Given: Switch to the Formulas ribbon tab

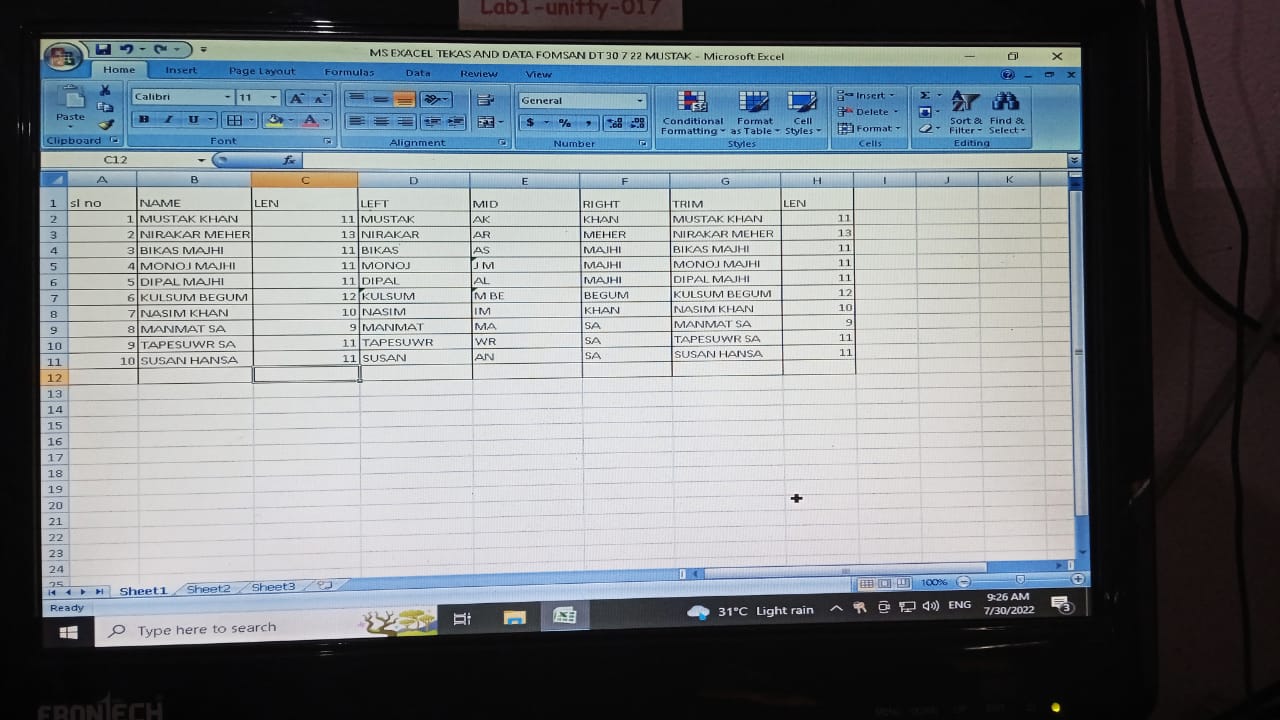Looking at the screenshot, I should (x=349, y=72).
